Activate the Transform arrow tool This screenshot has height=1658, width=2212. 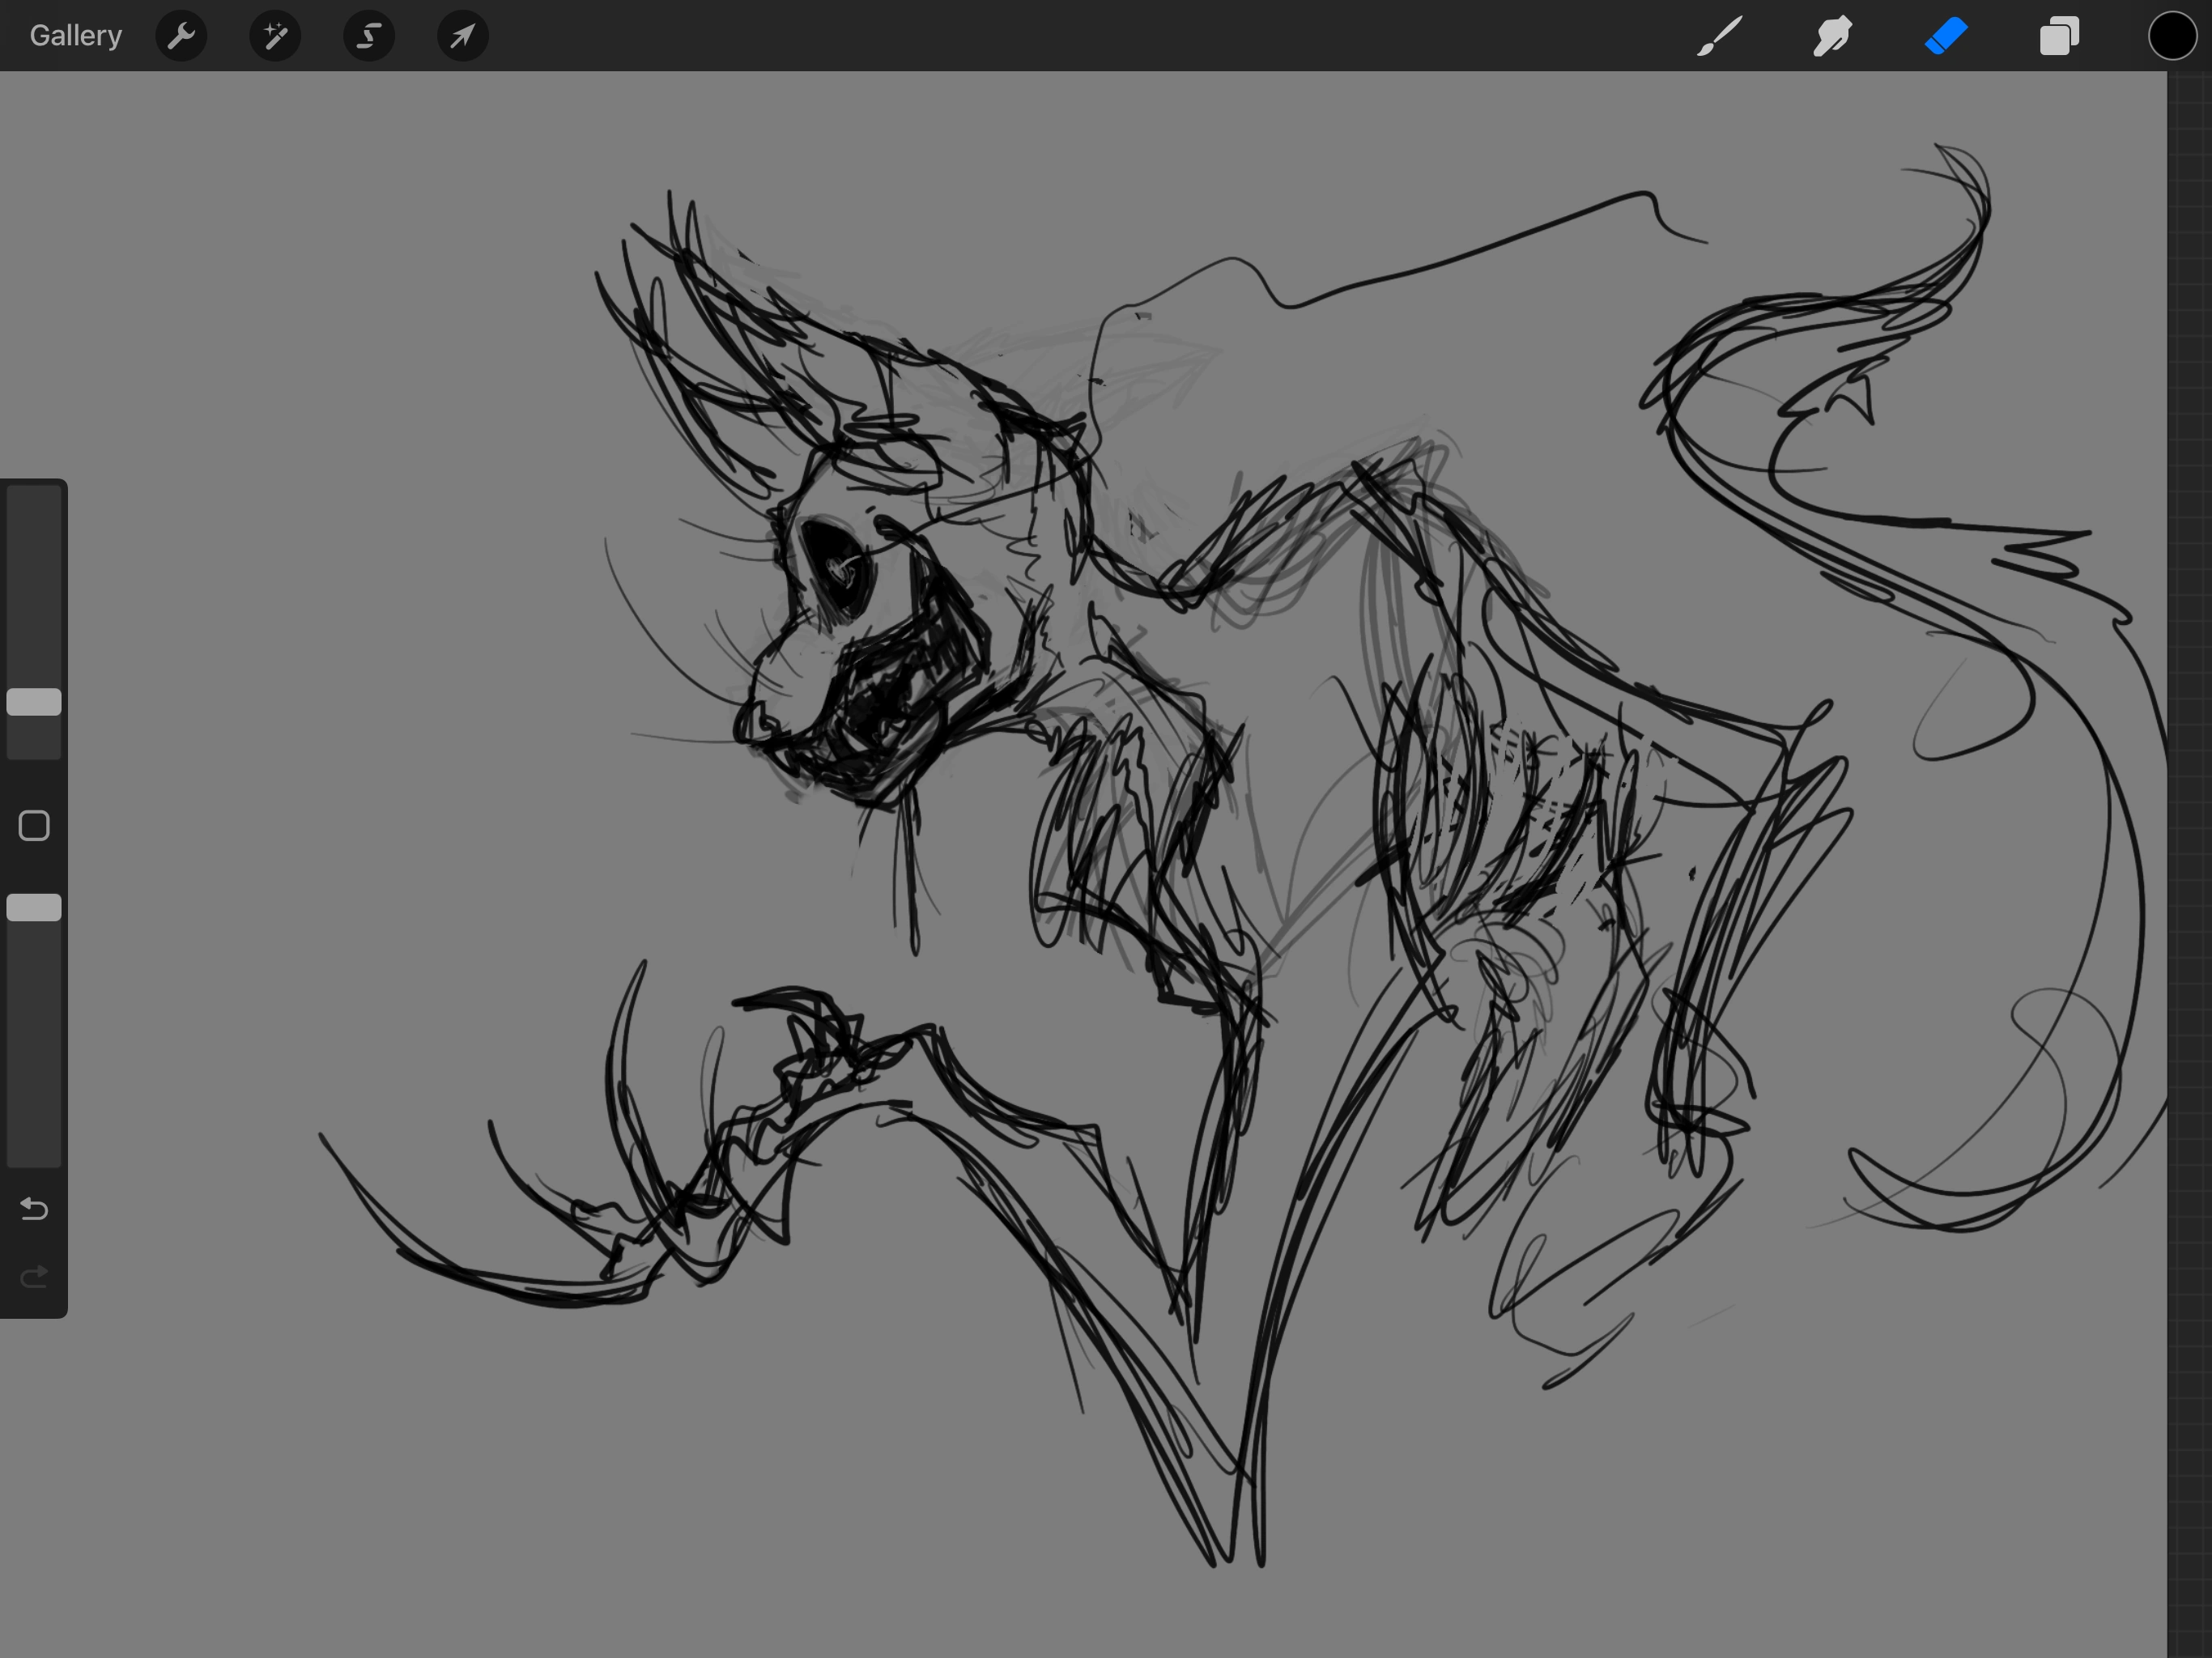(462, 36)
